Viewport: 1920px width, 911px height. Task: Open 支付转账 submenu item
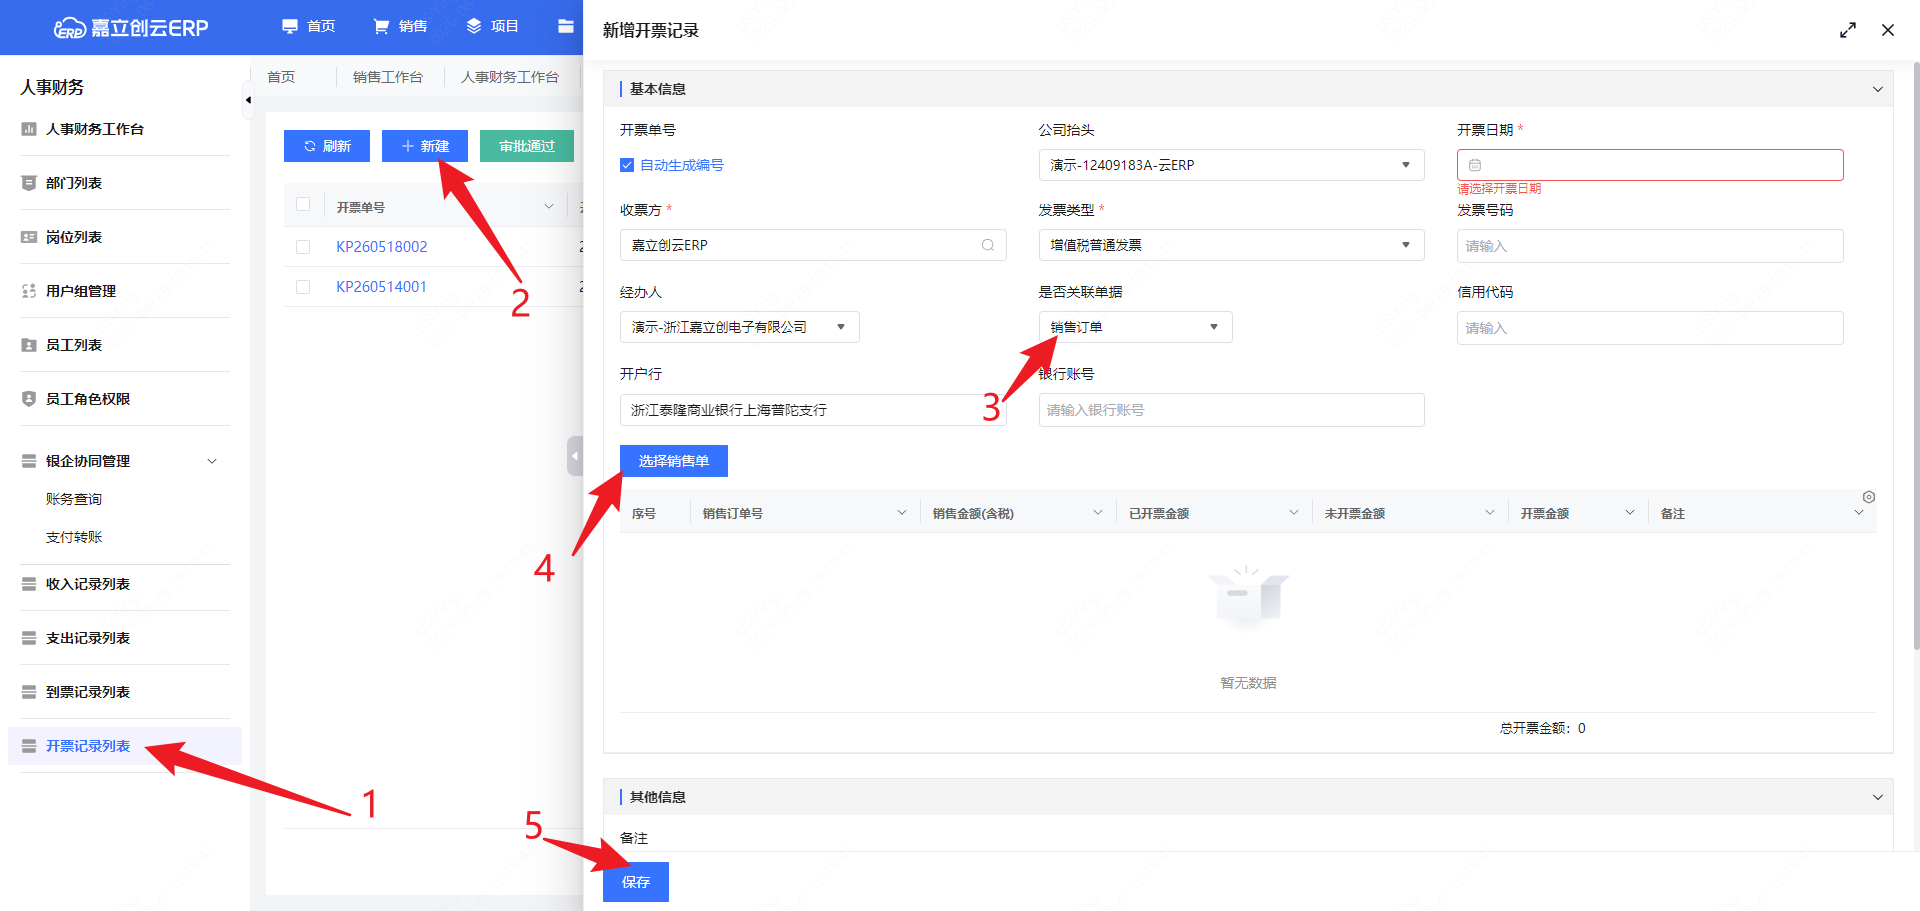(x=74, y=537)
